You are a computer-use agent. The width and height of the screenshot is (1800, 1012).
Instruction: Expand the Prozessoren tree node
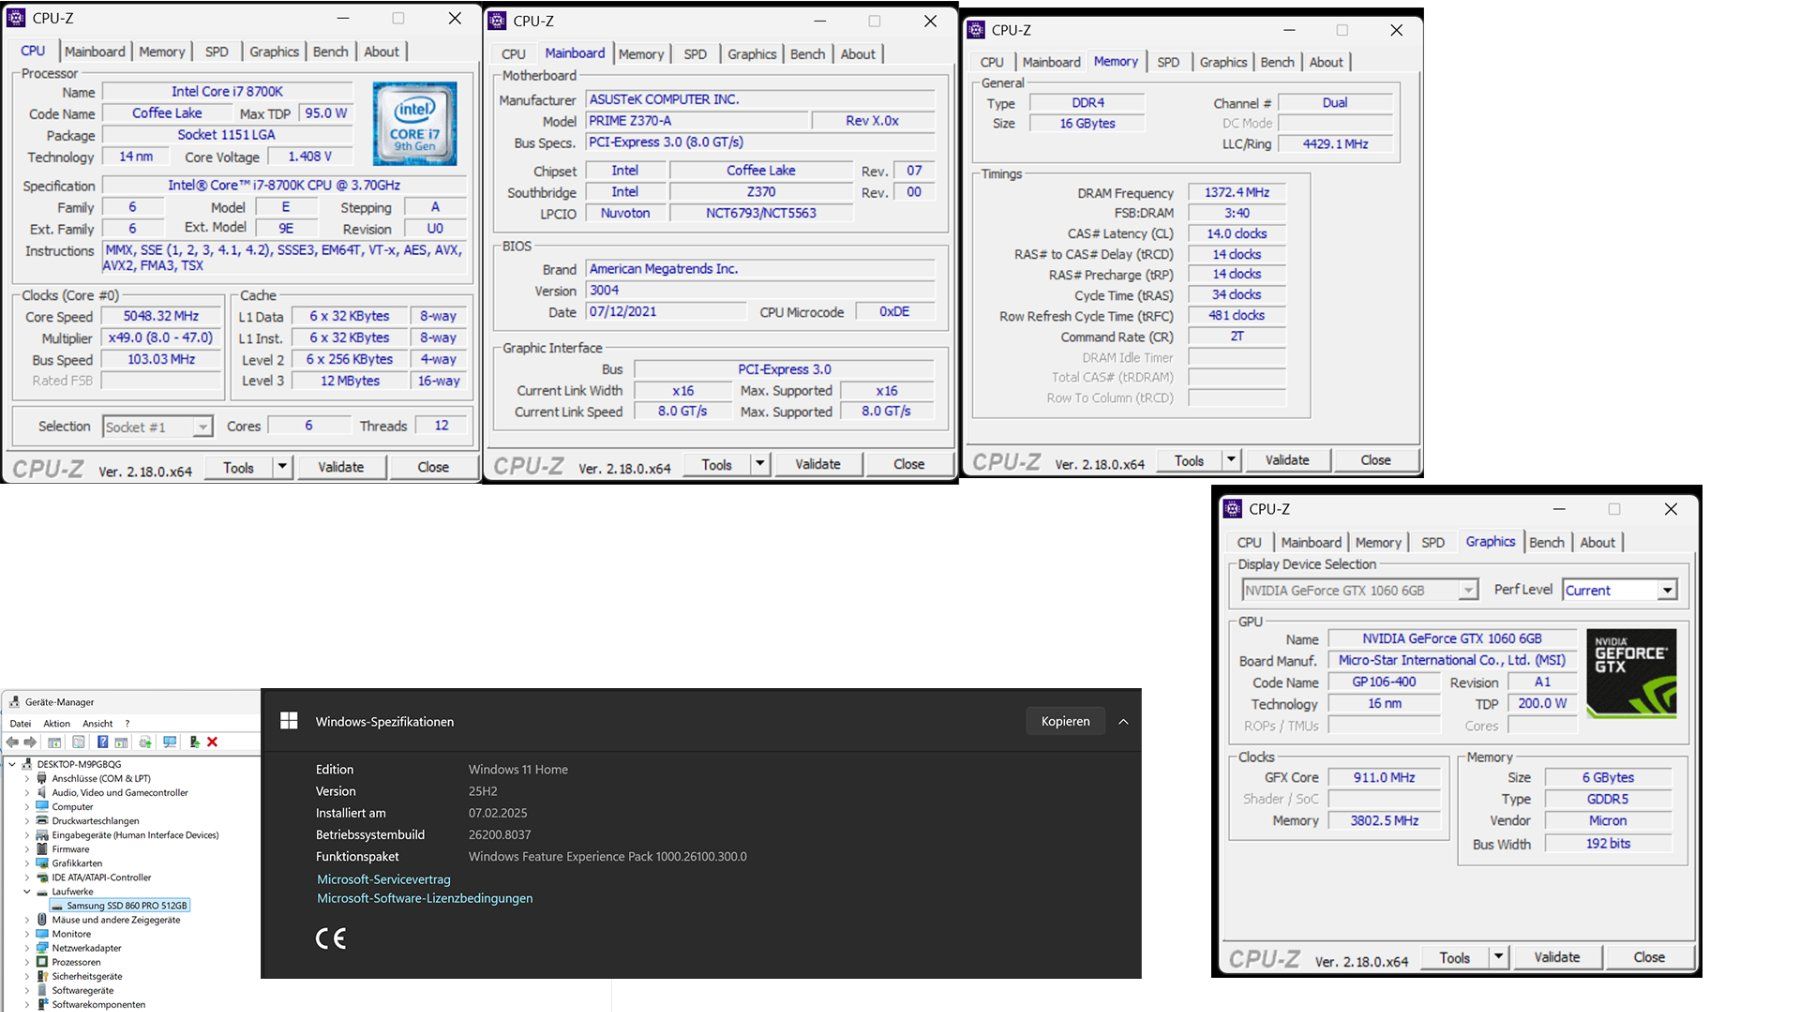tap(27, 962)
